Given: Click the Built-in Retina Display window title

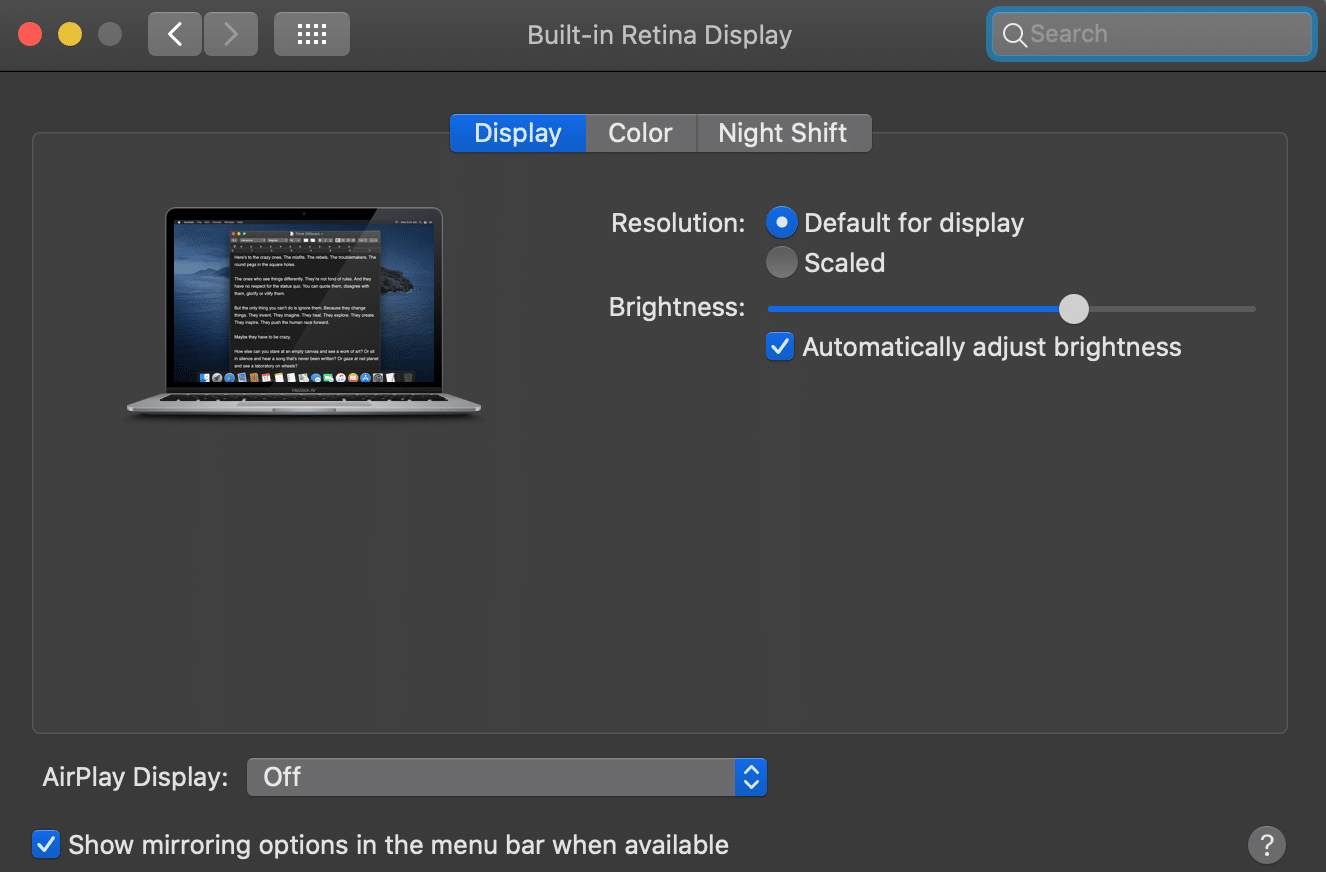Looking at the screenshot, I should point(659,35).
